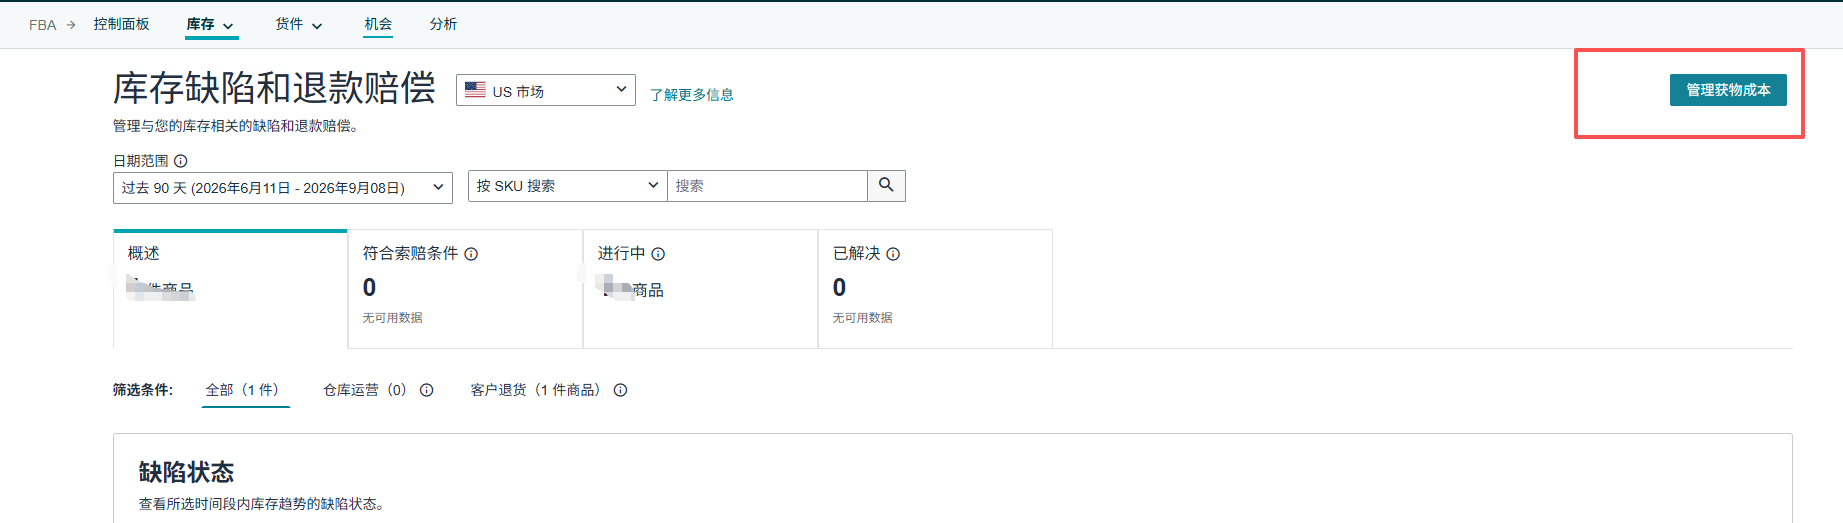Image resolution: width=1843 pixels, height=523 pixels.
Task: Select the 概述 summary tab
Action: pos(230,289)
